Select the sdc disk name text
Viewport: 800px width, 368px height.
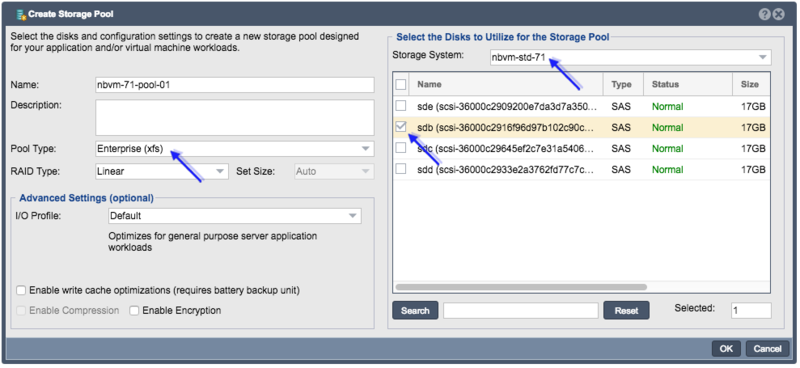pos(506,149)
